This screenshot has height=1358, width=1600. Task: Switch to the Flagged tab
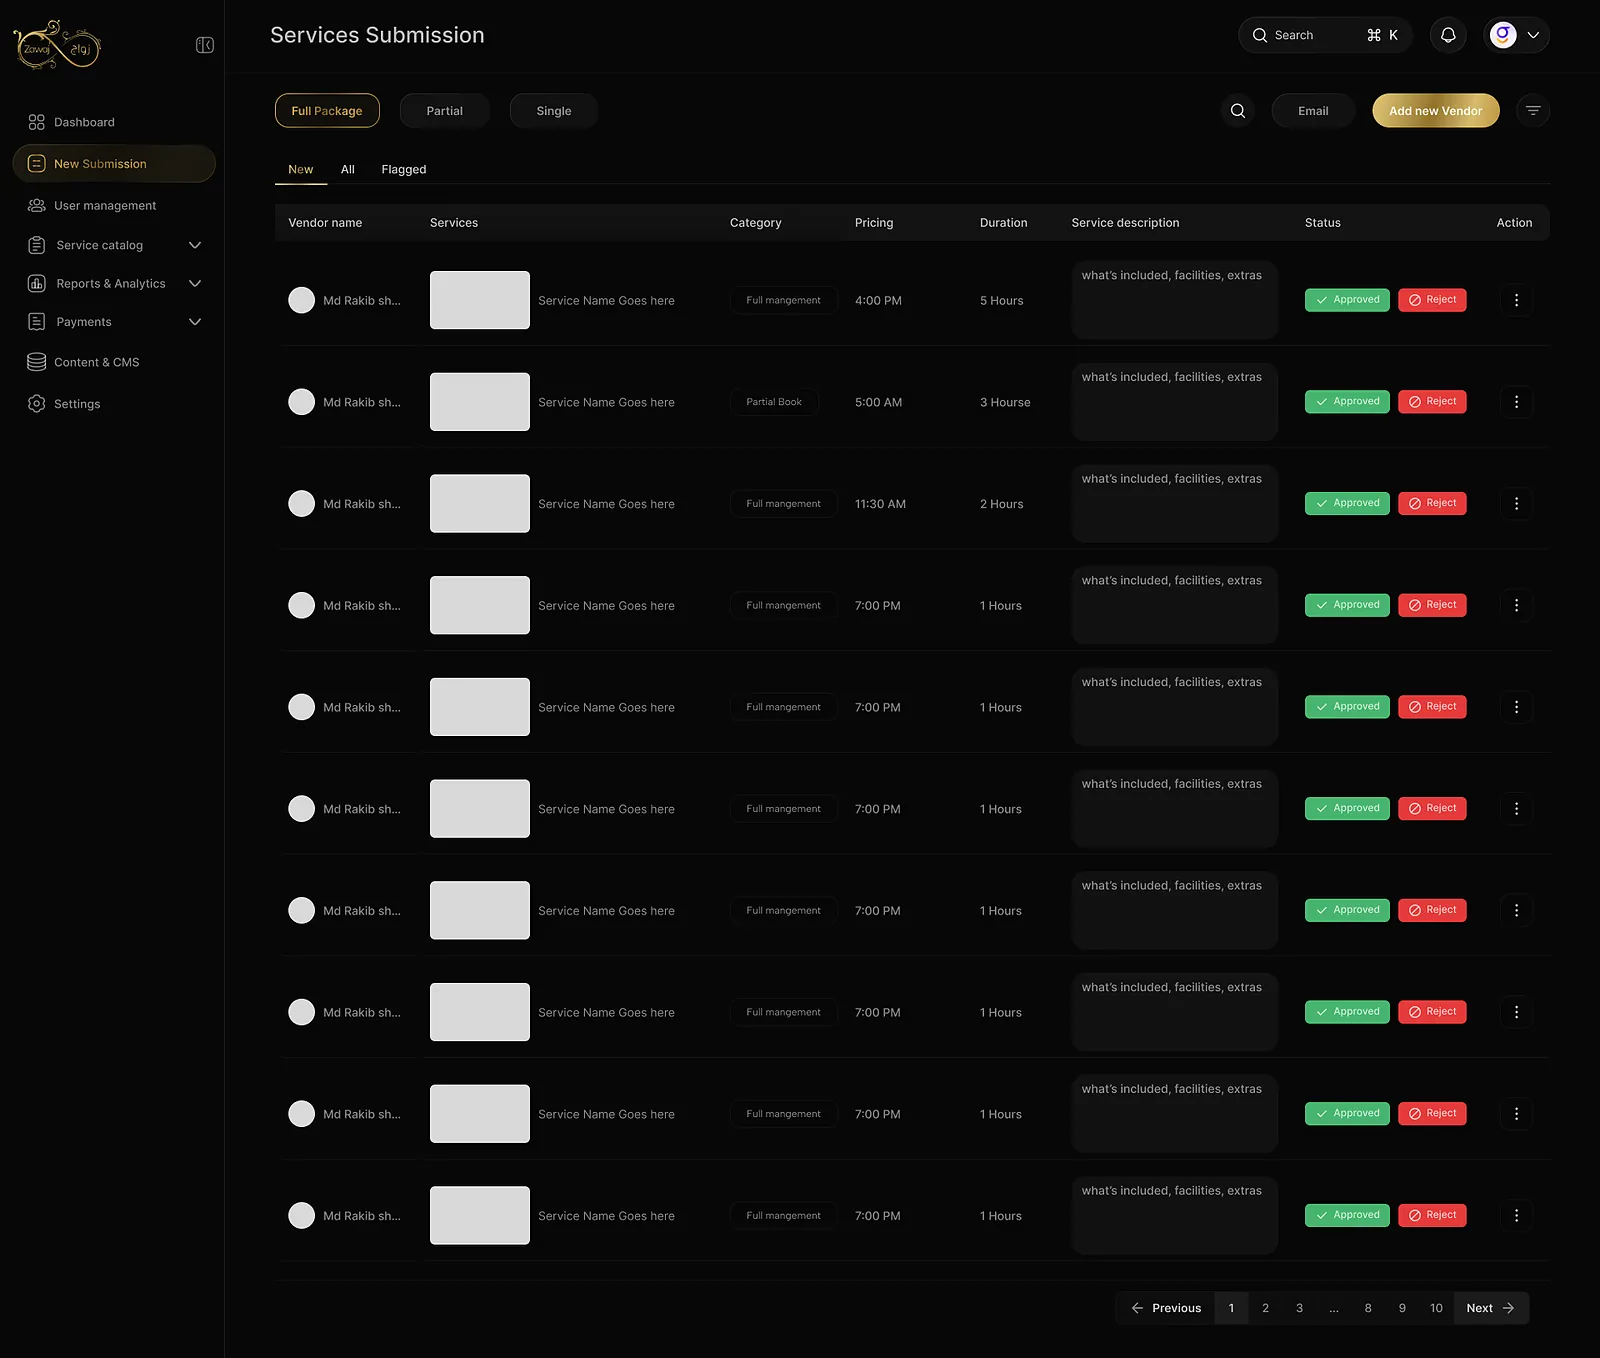click(404, 169)
